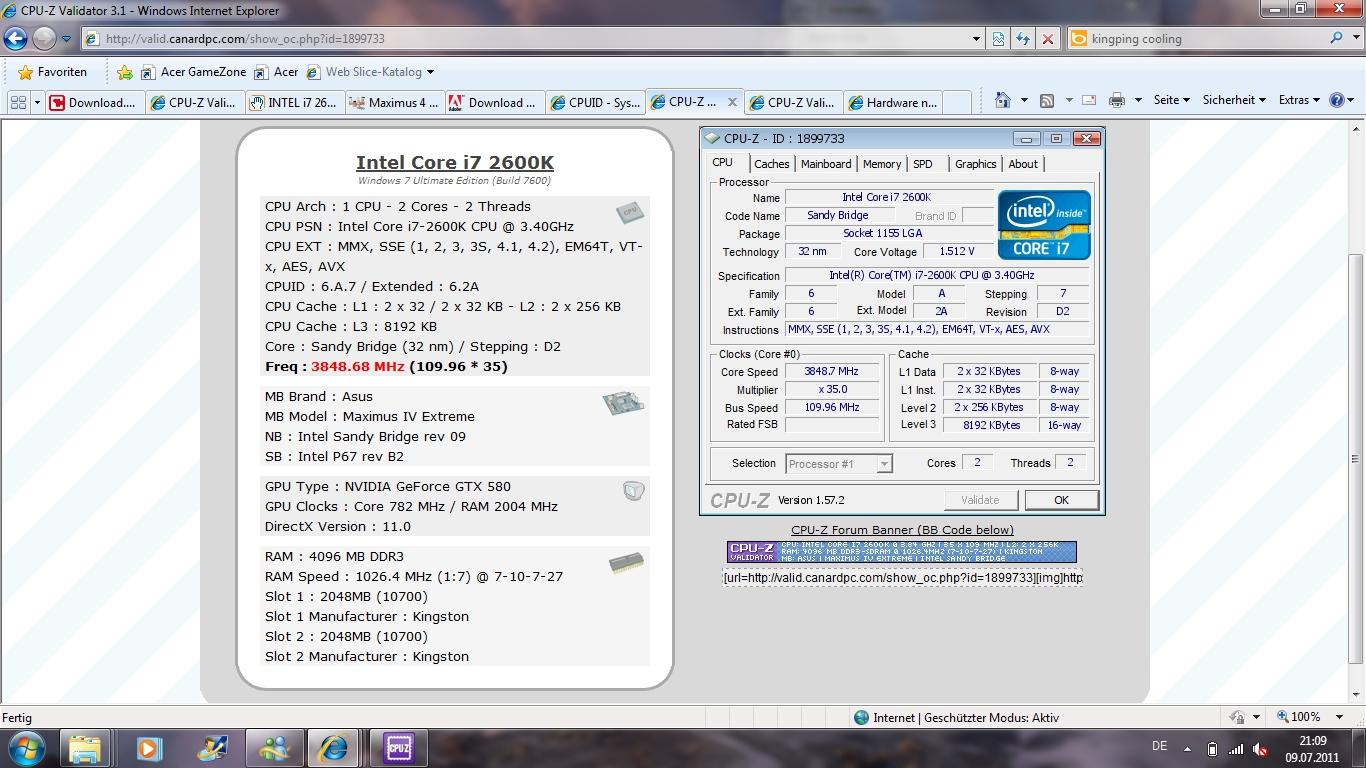Select the About tab in CPU-Z
This screenshot has height=768, width=1366.
pos(1023,164)
